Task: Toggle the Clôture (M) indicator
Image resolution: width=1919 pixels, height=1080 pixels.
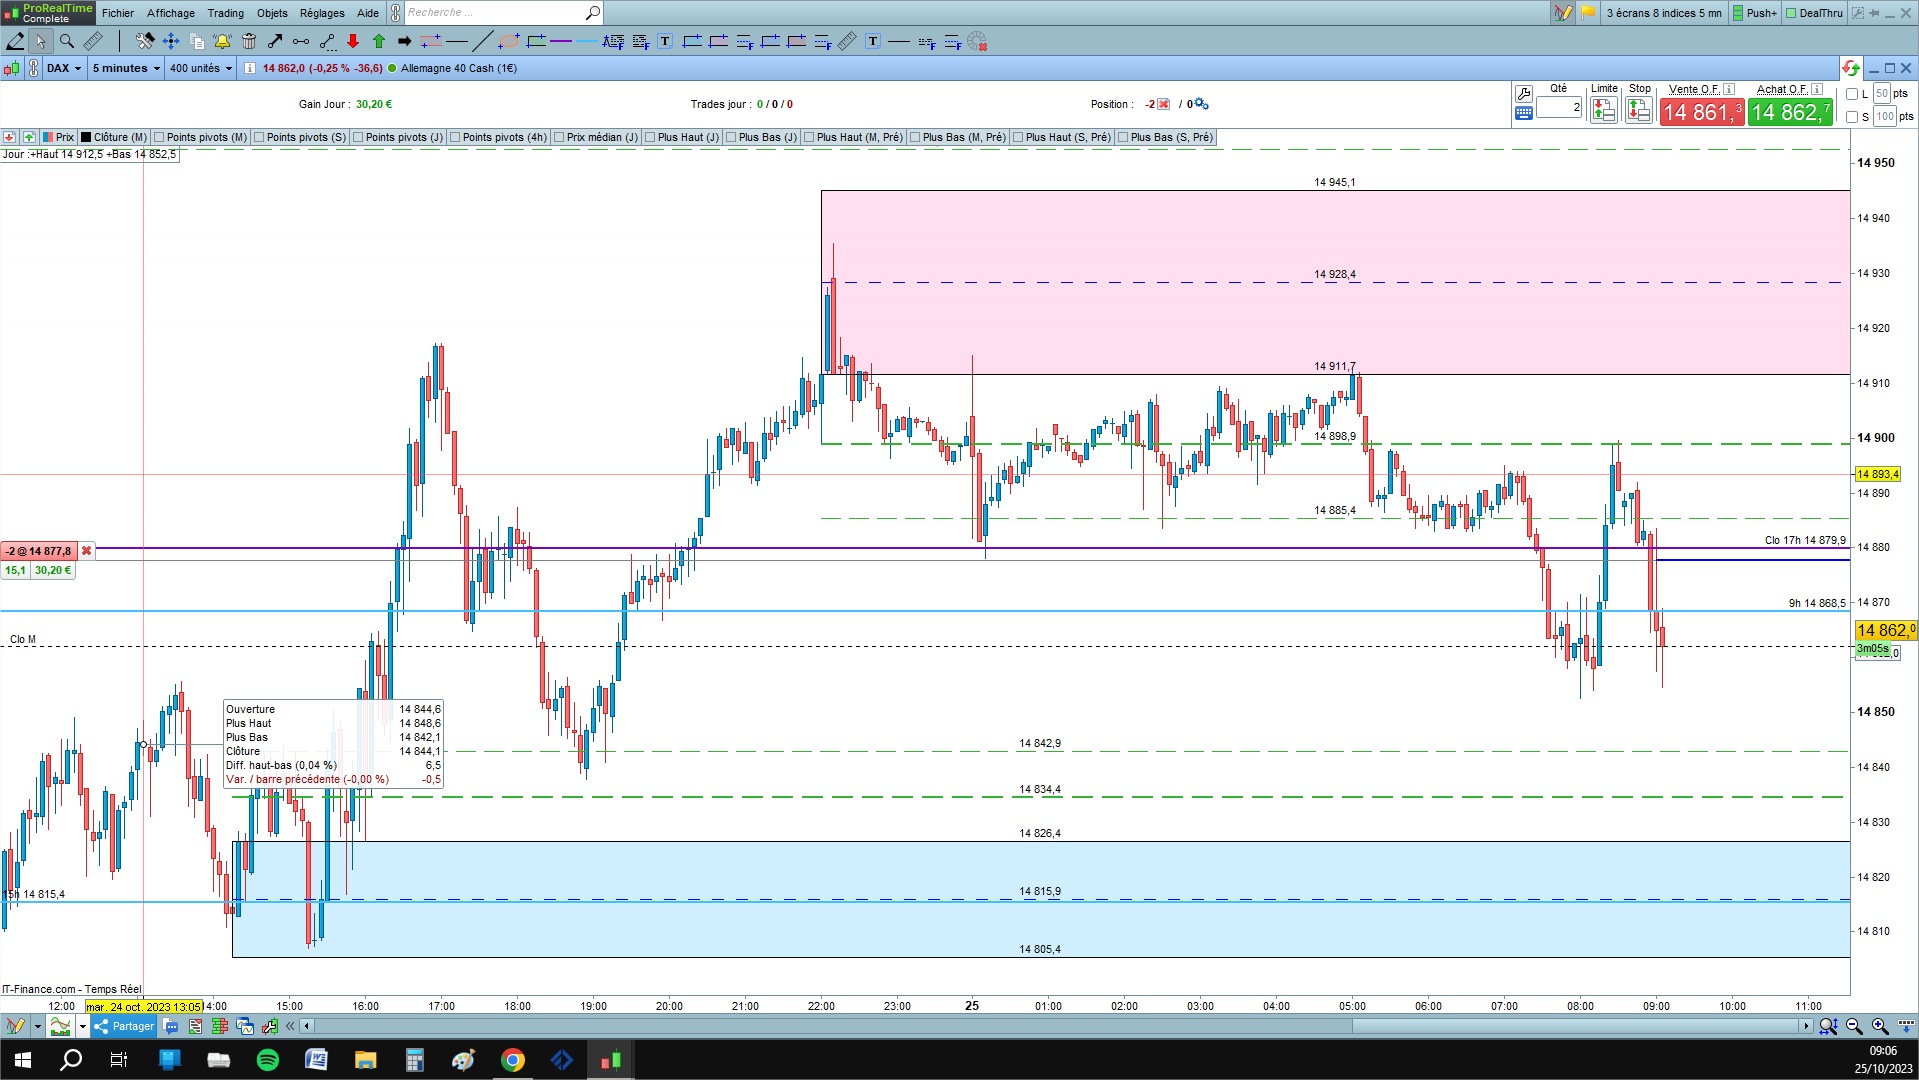Action: 87,137
